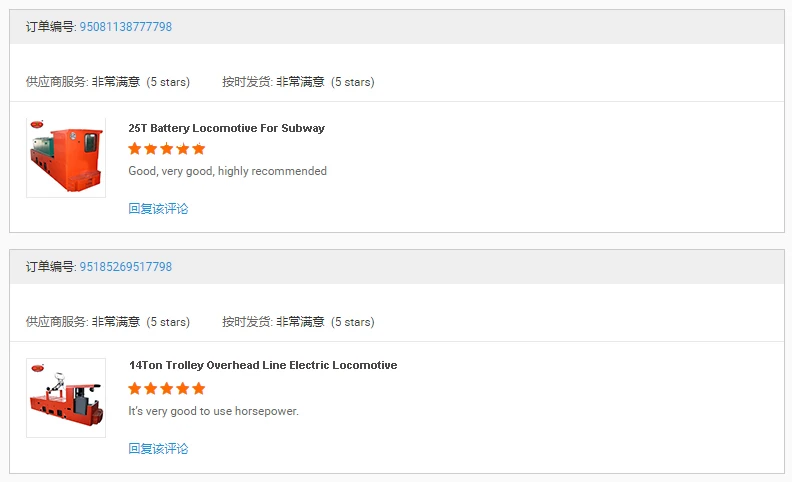The width and height of the screenshot is (792, 482).
Task: View the 25T Battery Locomotive product thumbnail
Action: 66,158
